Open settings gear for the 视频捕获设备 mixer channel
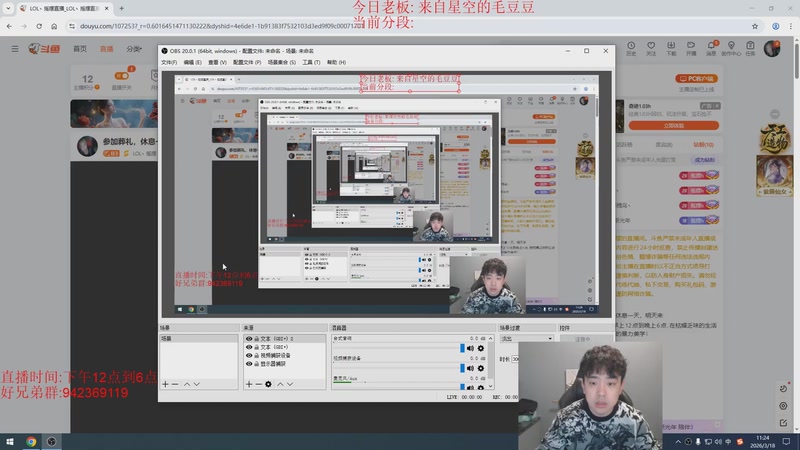The height and width of the screenshot is (450, 800). click(481, 368)
